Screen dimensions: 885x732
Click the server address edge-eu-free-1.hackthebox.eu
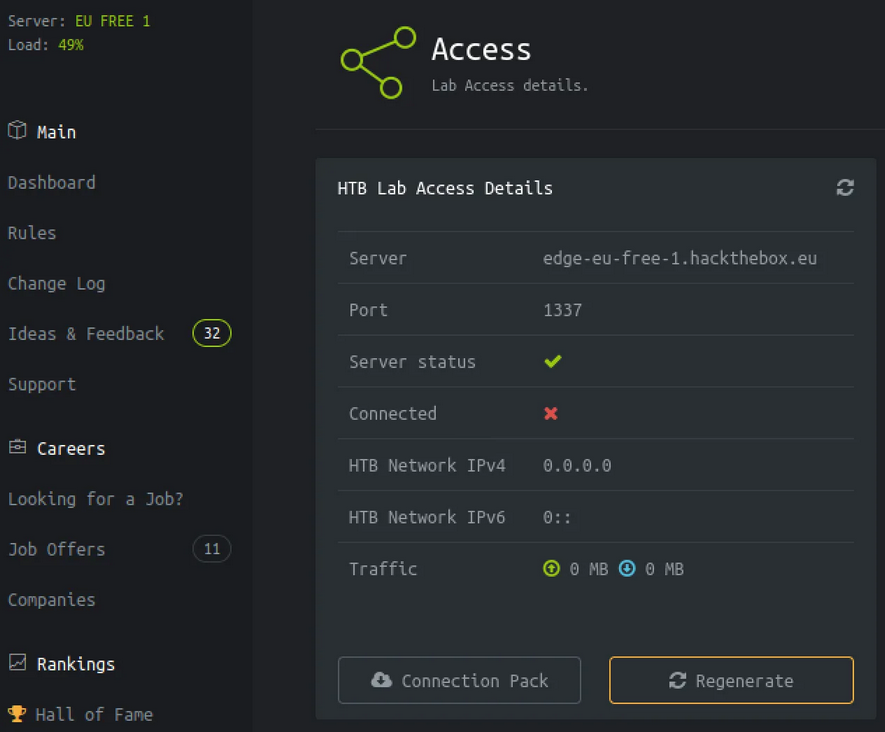tap(680, 258)
